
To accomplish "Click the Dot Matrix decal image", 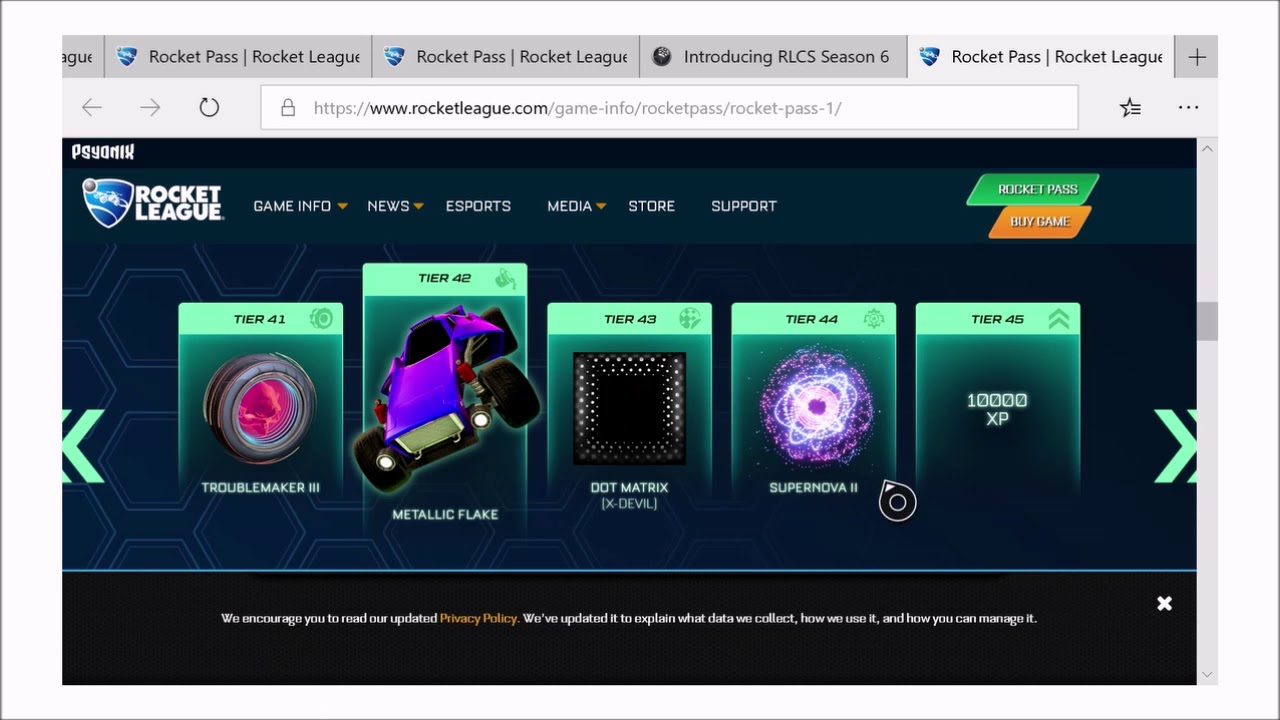I will click(x=629, y=408).
